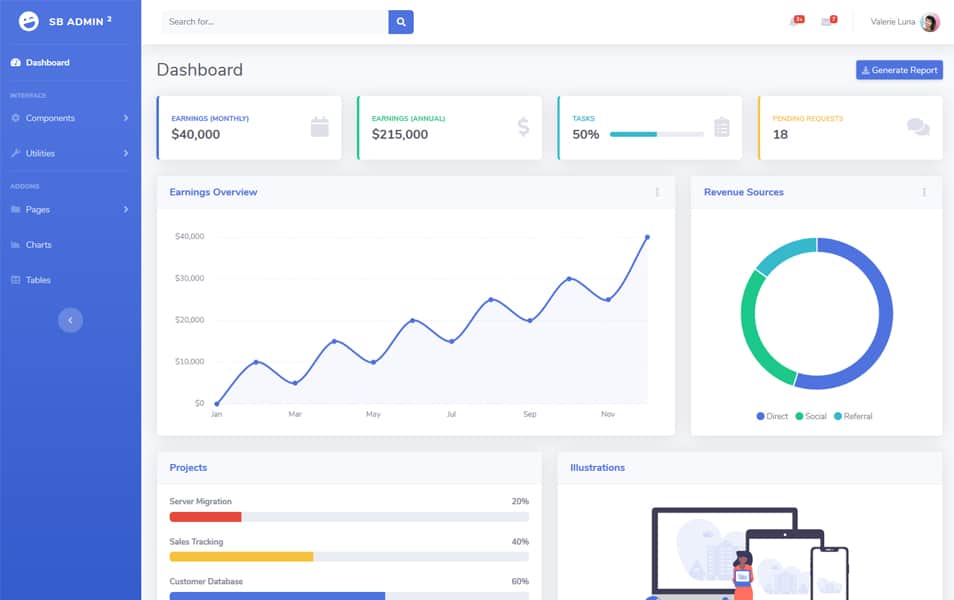Toggle the Direct legend item in chart
954x600 pixels.
pos(773,416)
